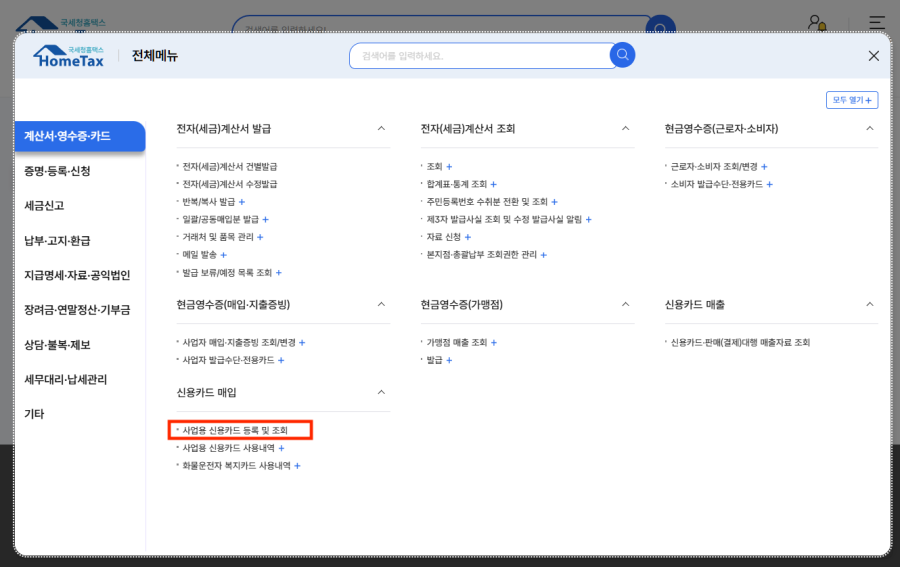Expand the plus icon beside 근로자·소비자 조회/변경
The image size is (900, 567).
(x=764, y=167)
